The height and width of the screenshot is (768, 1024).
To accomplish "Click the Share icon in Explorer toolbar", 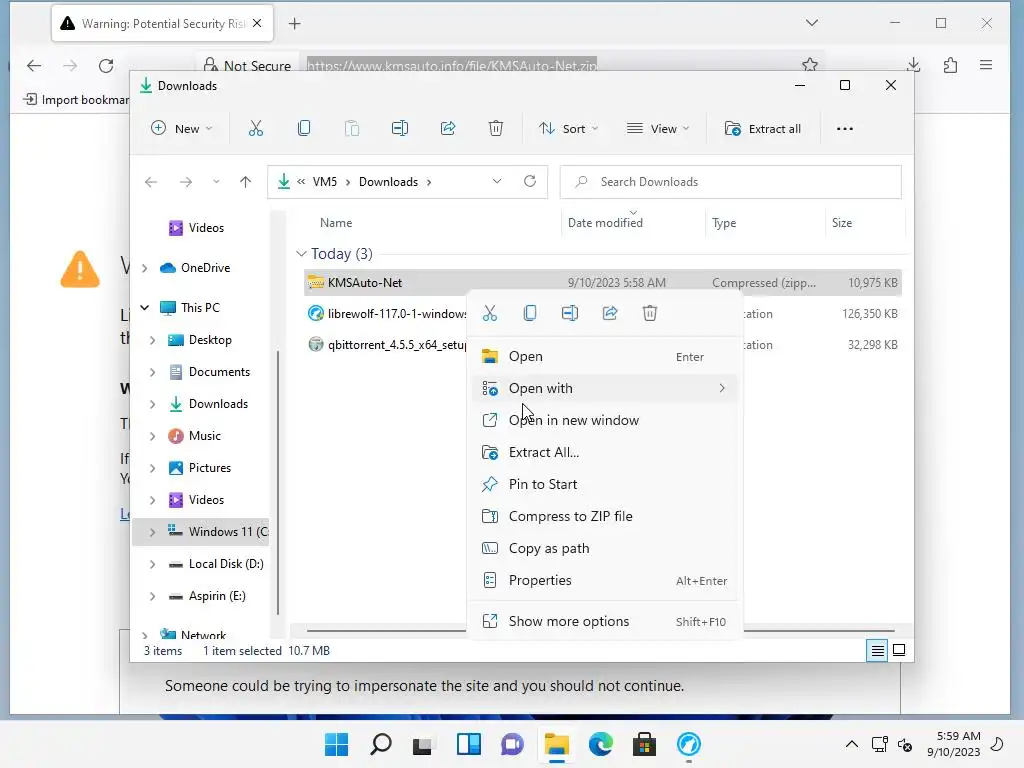I will pos(448,129).
